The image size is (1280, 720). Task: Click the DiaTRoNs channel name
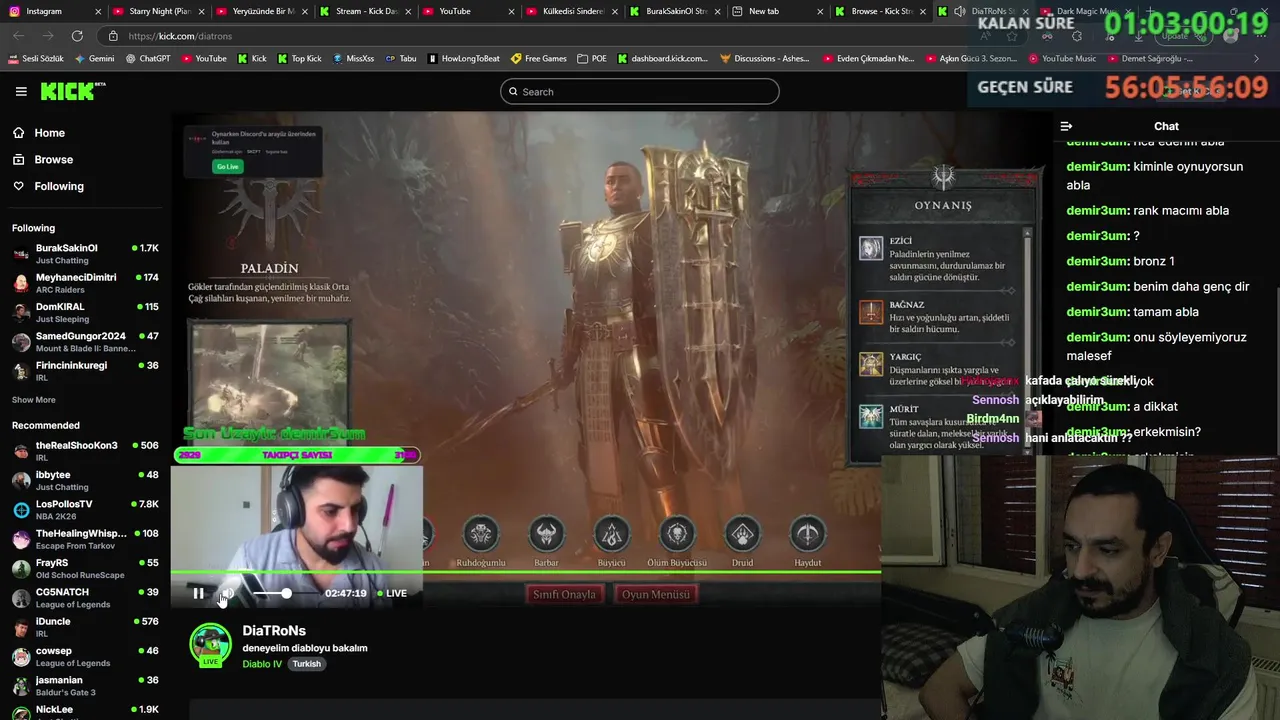point(274,631)
